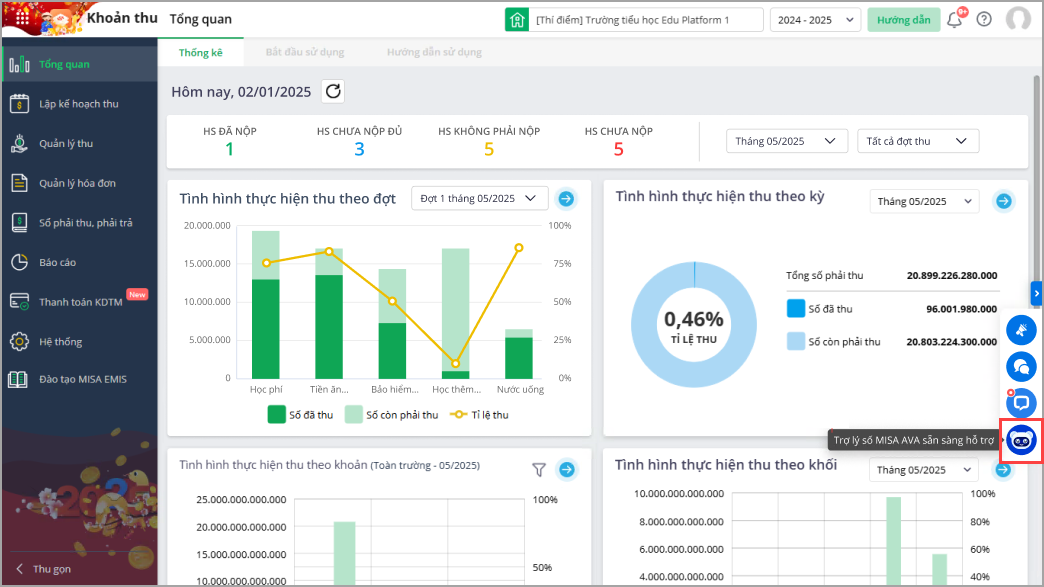The height and width of the screenshot is (587, 1044).
Task: Expand the side panel arrow on right edge
Action: [1036, 293]
